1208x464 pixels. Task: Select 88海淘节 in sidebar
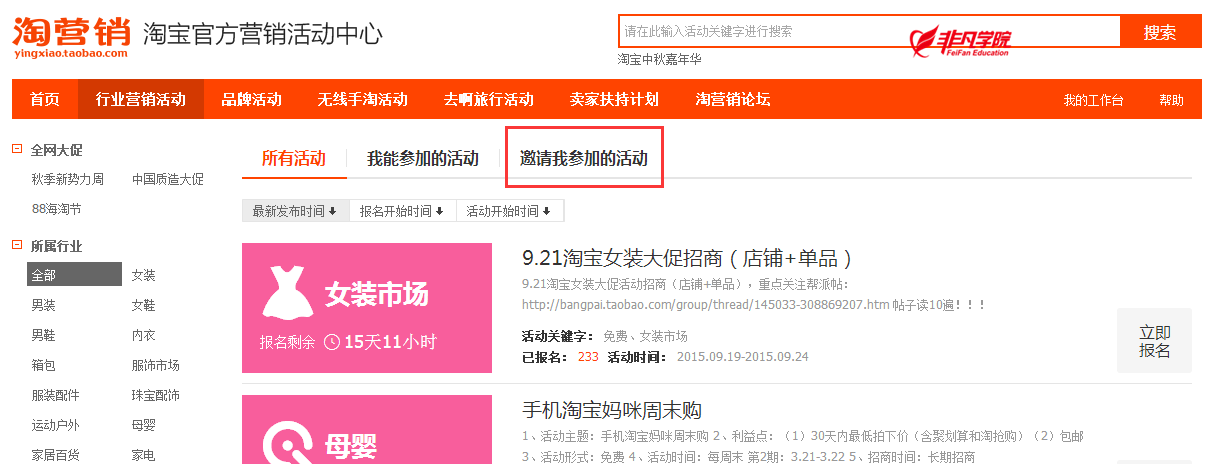click(56, 209)
